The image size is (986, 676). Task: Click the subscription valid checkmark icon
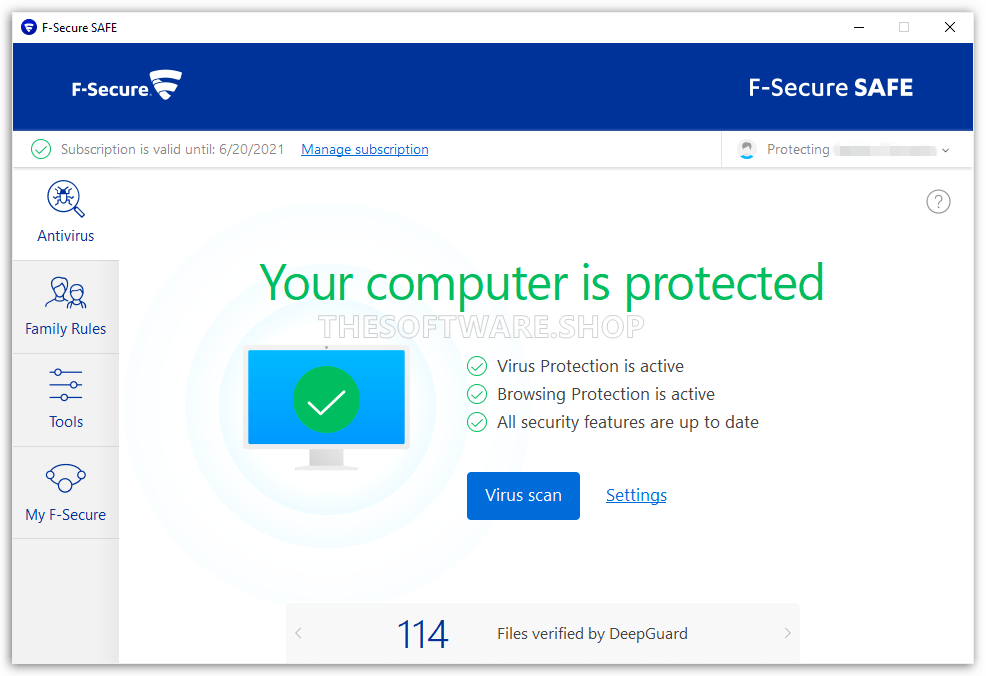click(41, 150)
